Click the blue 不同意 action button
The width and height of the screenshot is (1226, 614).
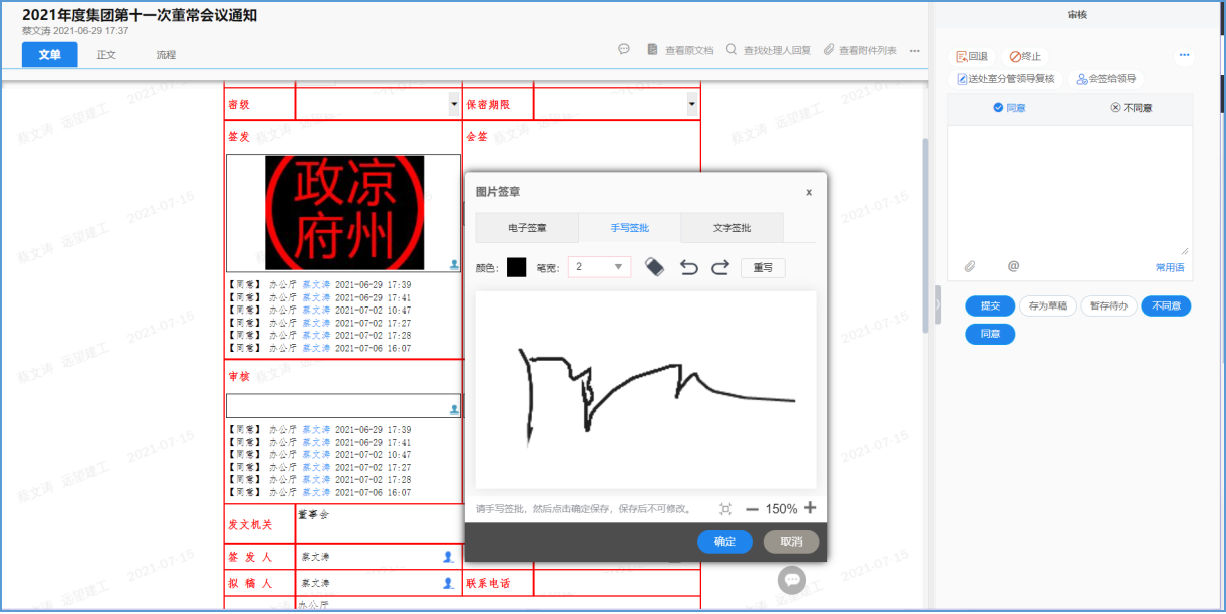click(1166, 306)
